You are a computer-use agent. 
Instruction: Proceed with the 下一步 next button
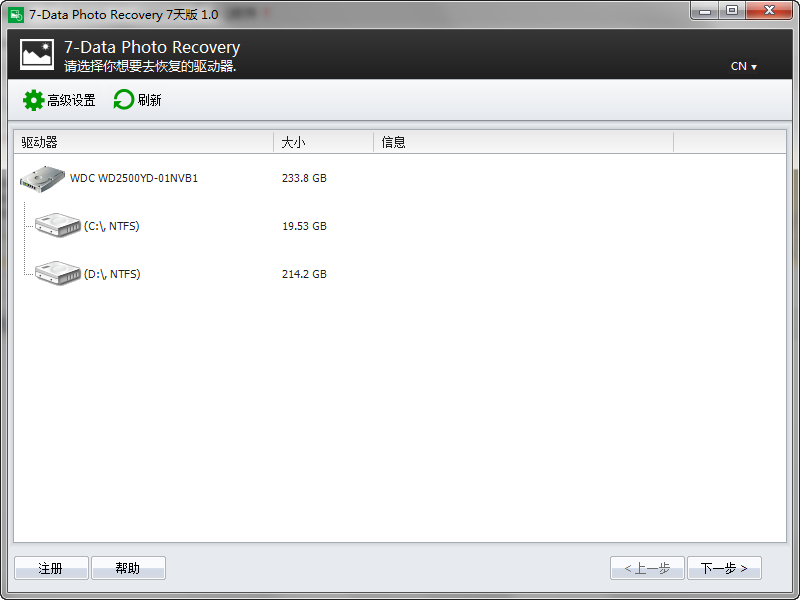click(724, 568)
